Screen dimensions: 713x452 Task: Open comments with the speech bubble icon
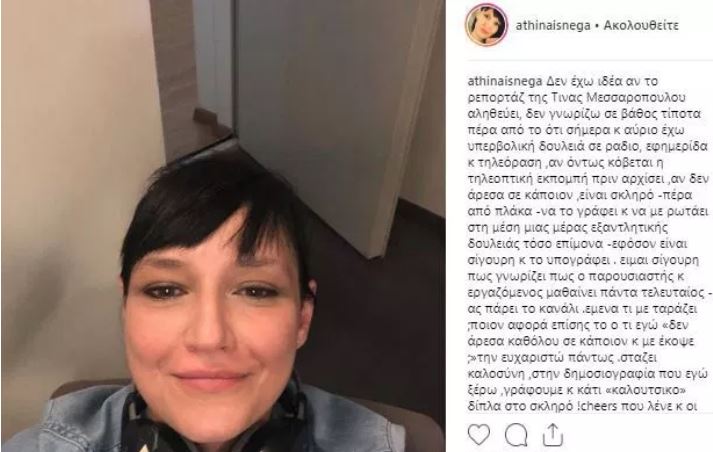[x=516, y=435]
